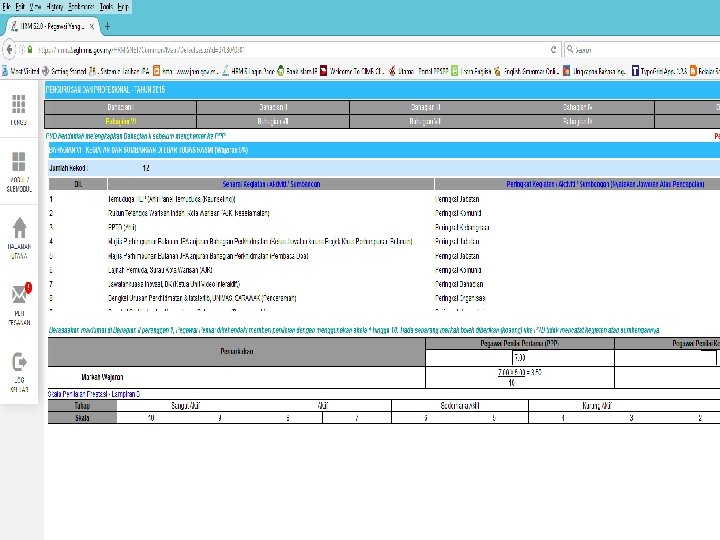Click the Log Keluar logout icon
Image resolution: width=720 pixels, height=540 pixels.
click(x=19, y=362)
